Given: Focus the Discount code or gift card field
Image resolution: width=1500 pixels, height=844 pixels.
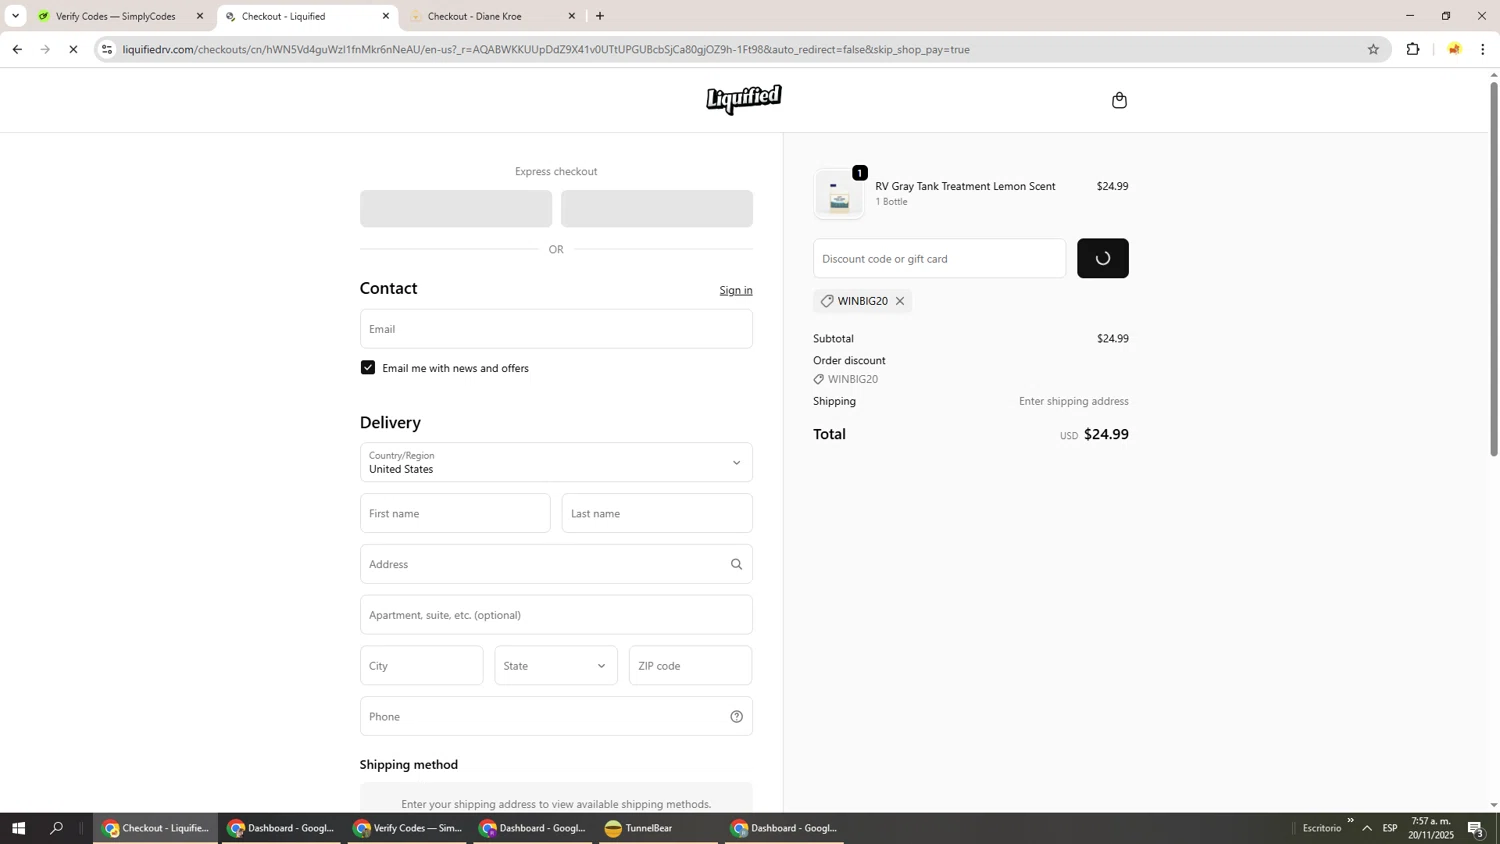Looking at the screenshot, I should point(940,258).
